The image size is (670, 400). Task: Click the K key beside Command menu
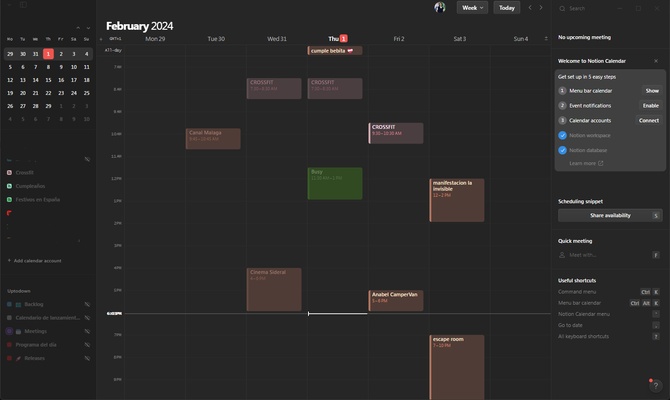[x=656, y=292]
